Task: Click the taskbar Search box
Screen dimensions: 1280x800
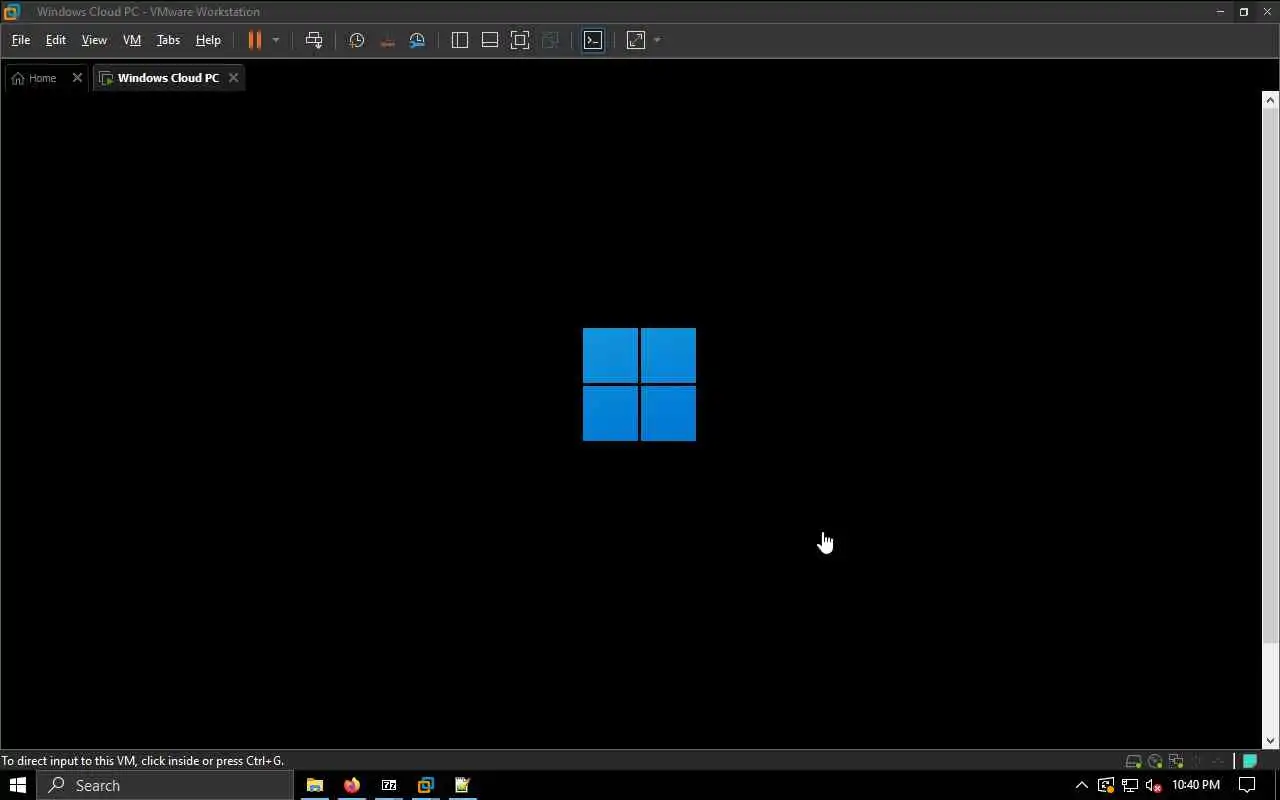Action: pos(165,785)
